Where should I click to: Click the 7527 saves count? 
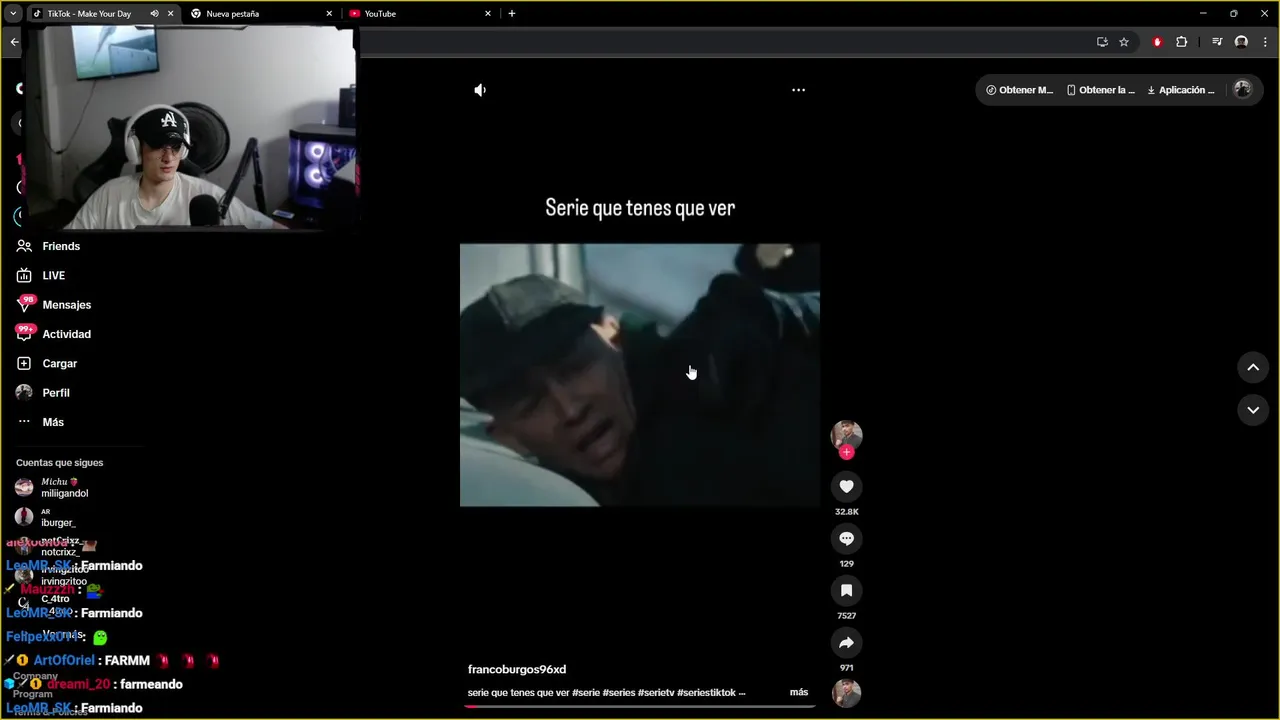846,616
